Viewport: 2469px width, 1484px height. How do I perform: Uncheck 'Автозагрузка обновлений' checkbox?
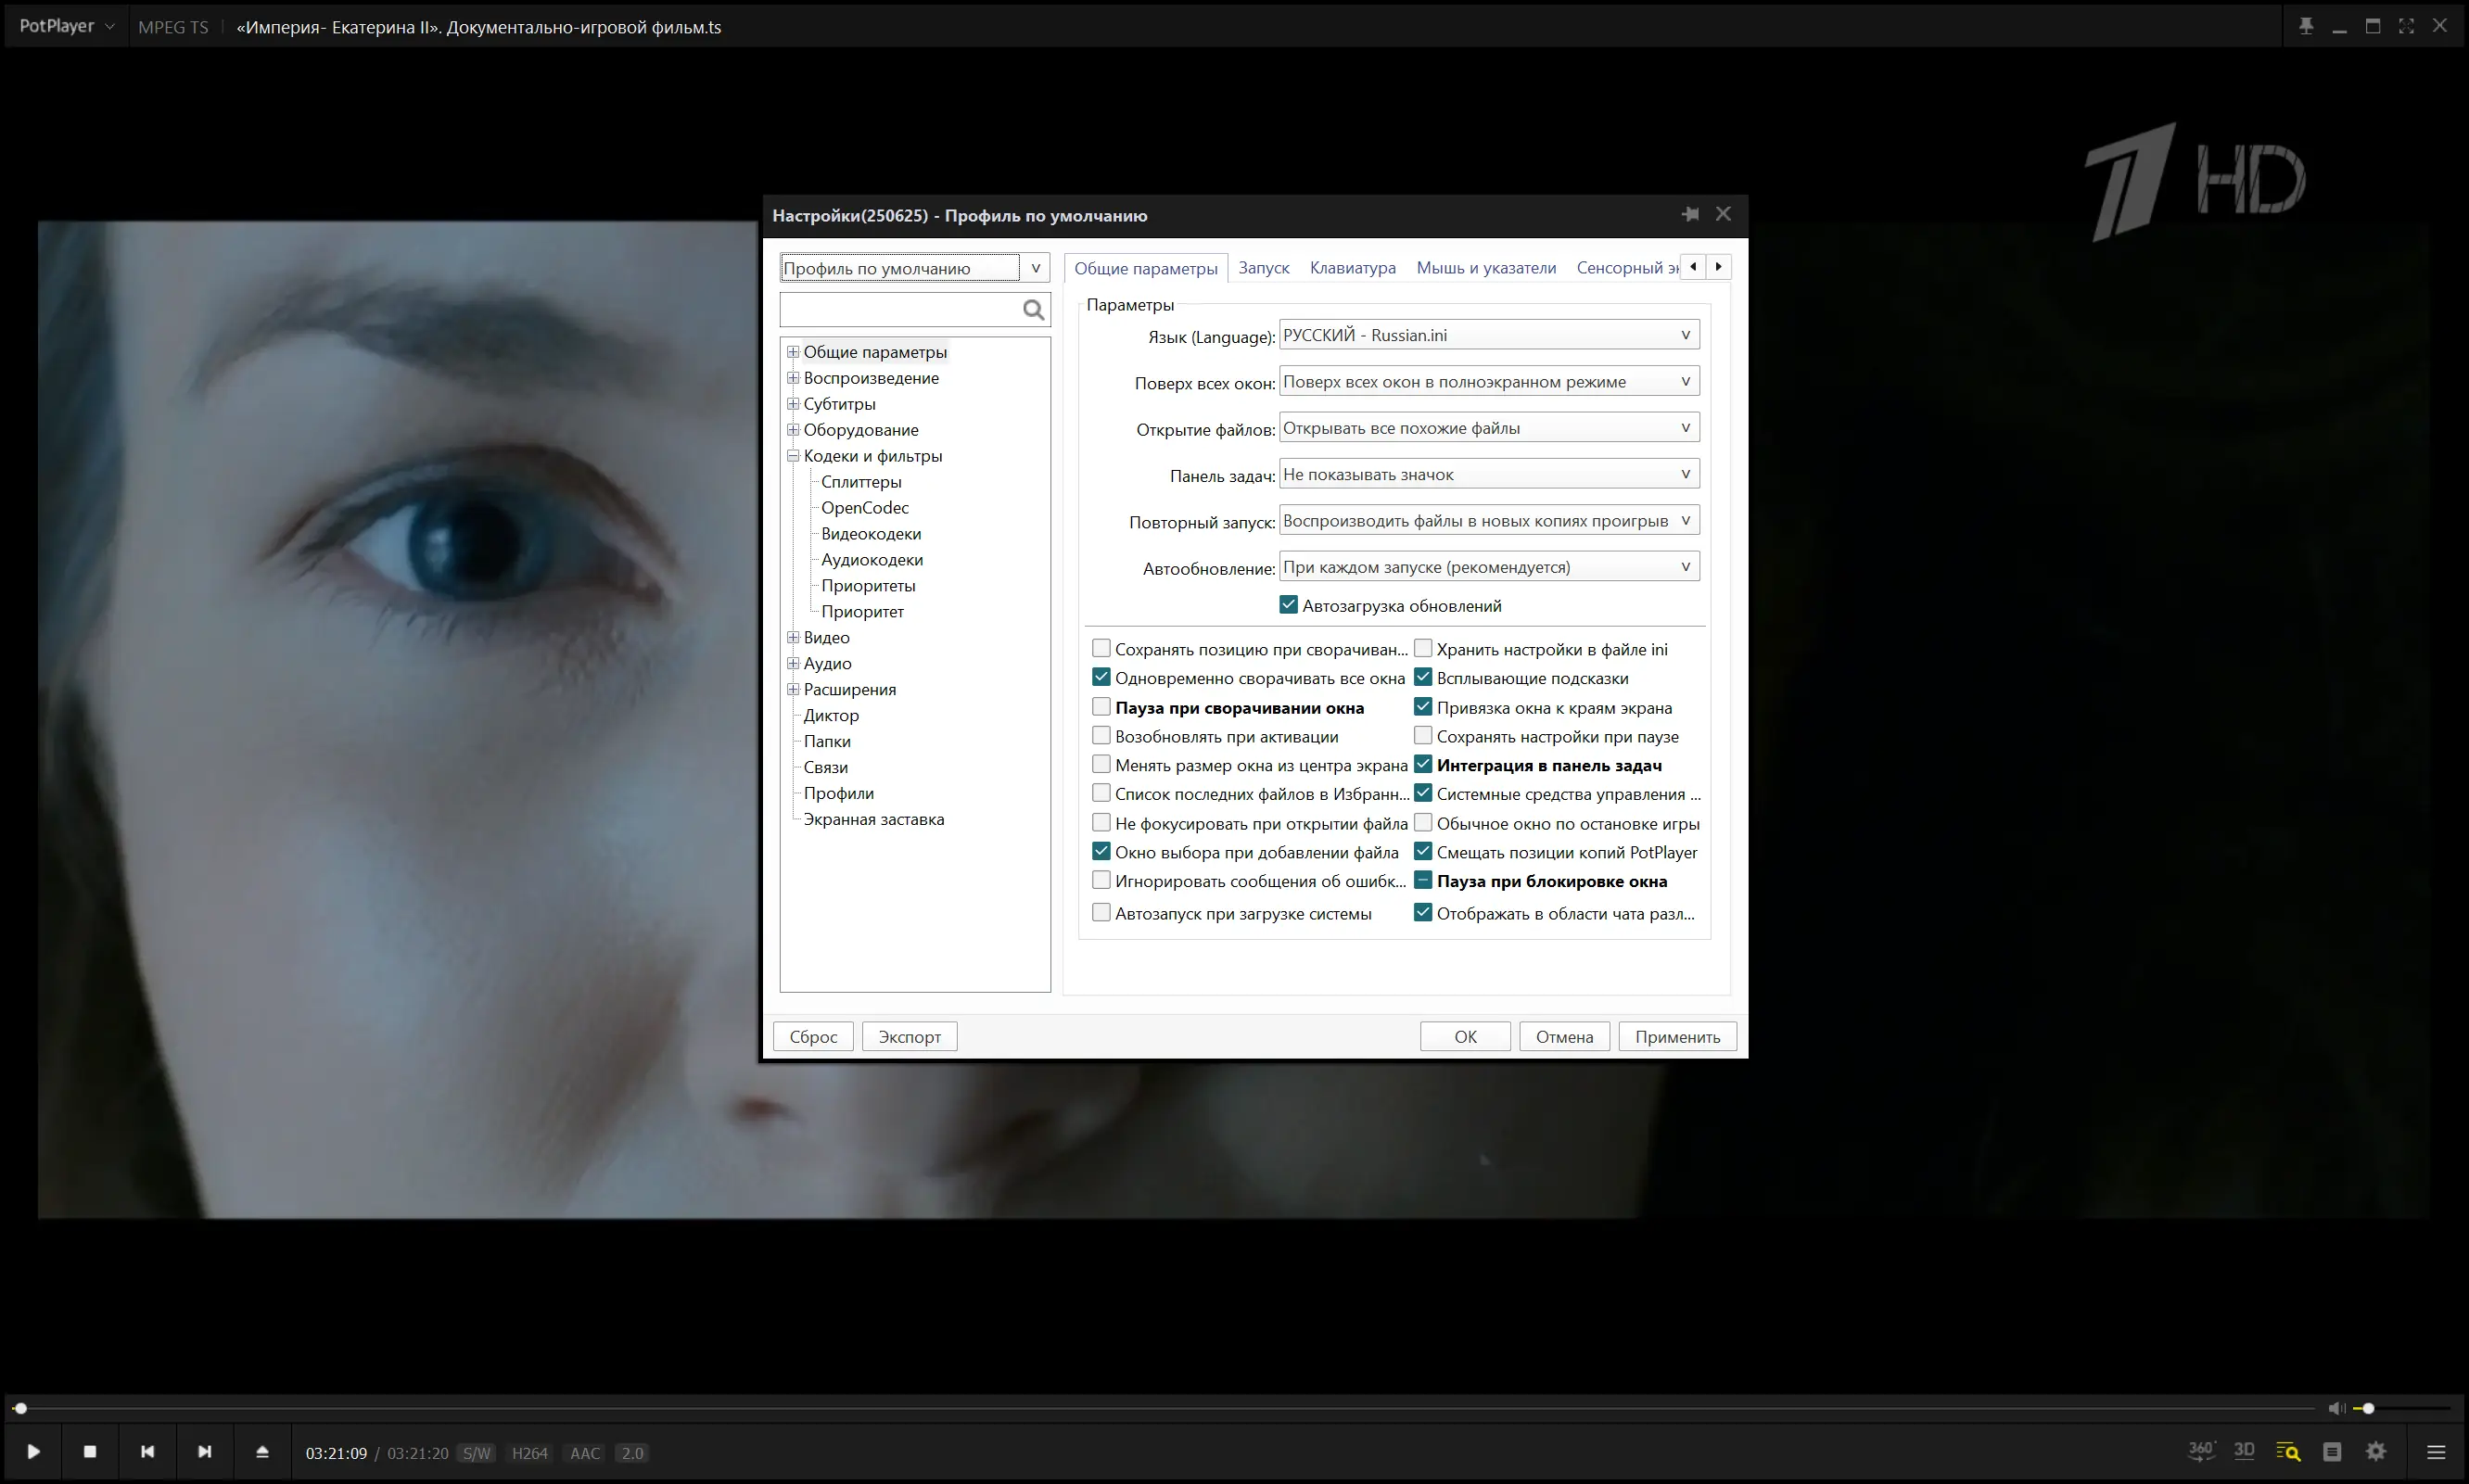pyautogui.click(x=1288, y=605)
